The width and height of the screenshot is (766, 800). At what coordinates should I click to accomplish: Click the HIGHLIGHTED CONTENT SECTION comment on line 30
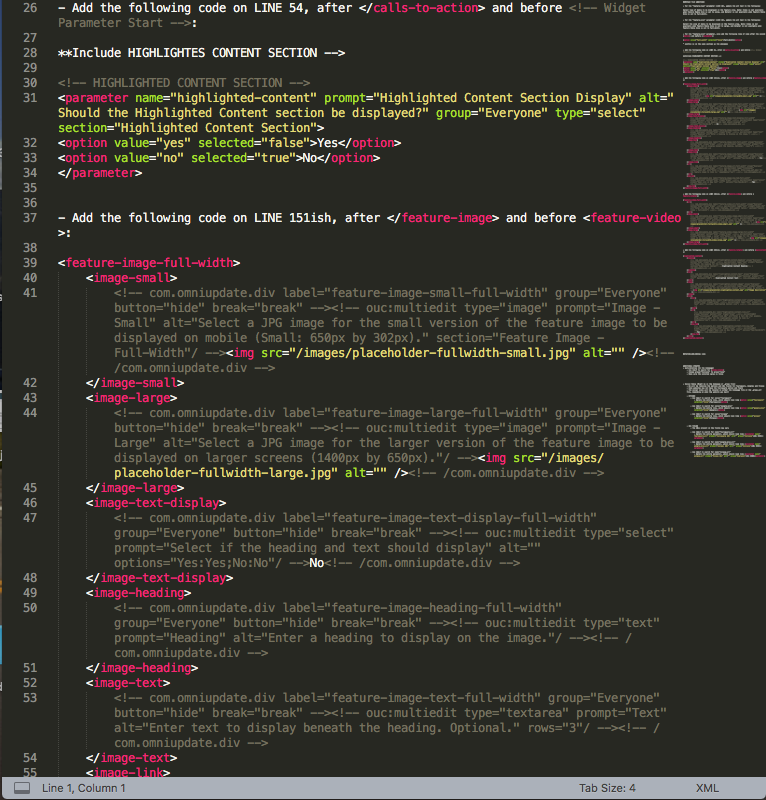coord(184,82)
